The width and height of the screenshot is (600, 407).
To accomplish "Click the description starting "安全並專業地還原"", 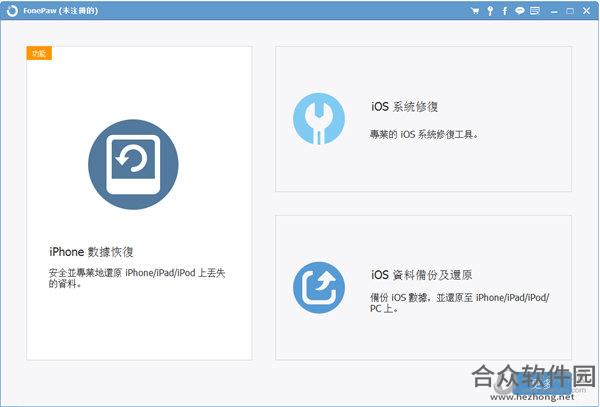I will click(x=137, y=278).
